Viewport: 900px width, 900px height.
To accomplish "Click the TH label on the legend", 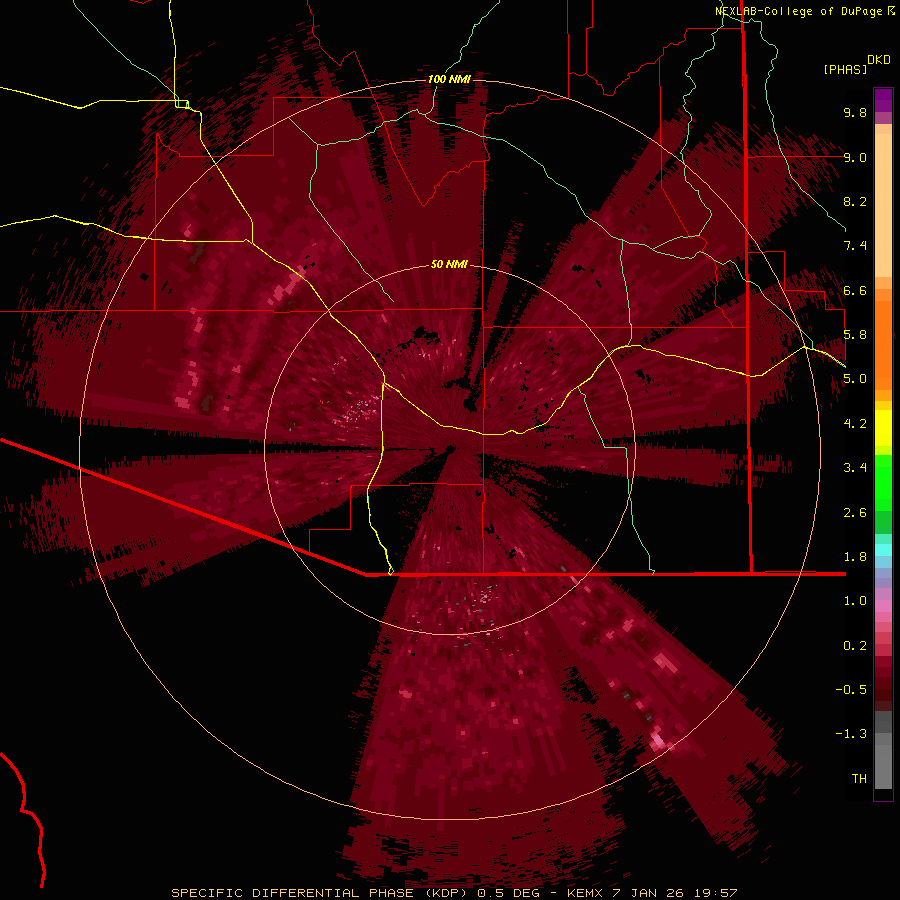I will (859, 779).
